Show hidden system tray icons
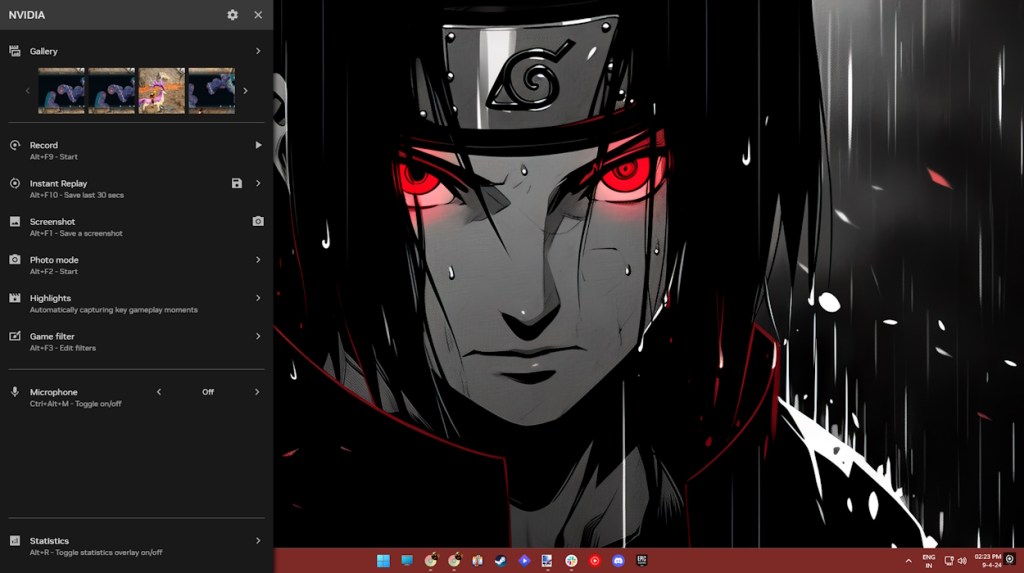The width and height of the screenshot is (1024, 573). coord(908,561)
